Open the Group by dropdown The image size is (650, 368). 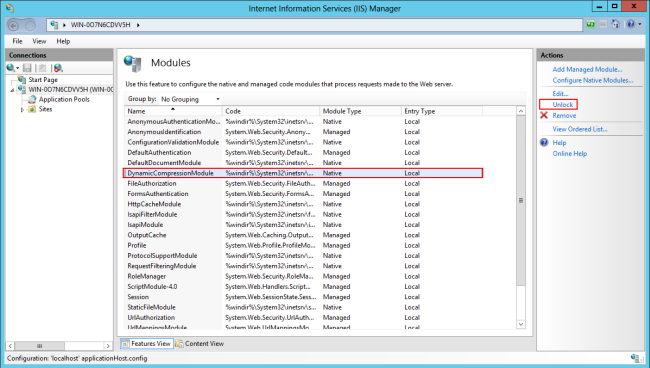190,99
